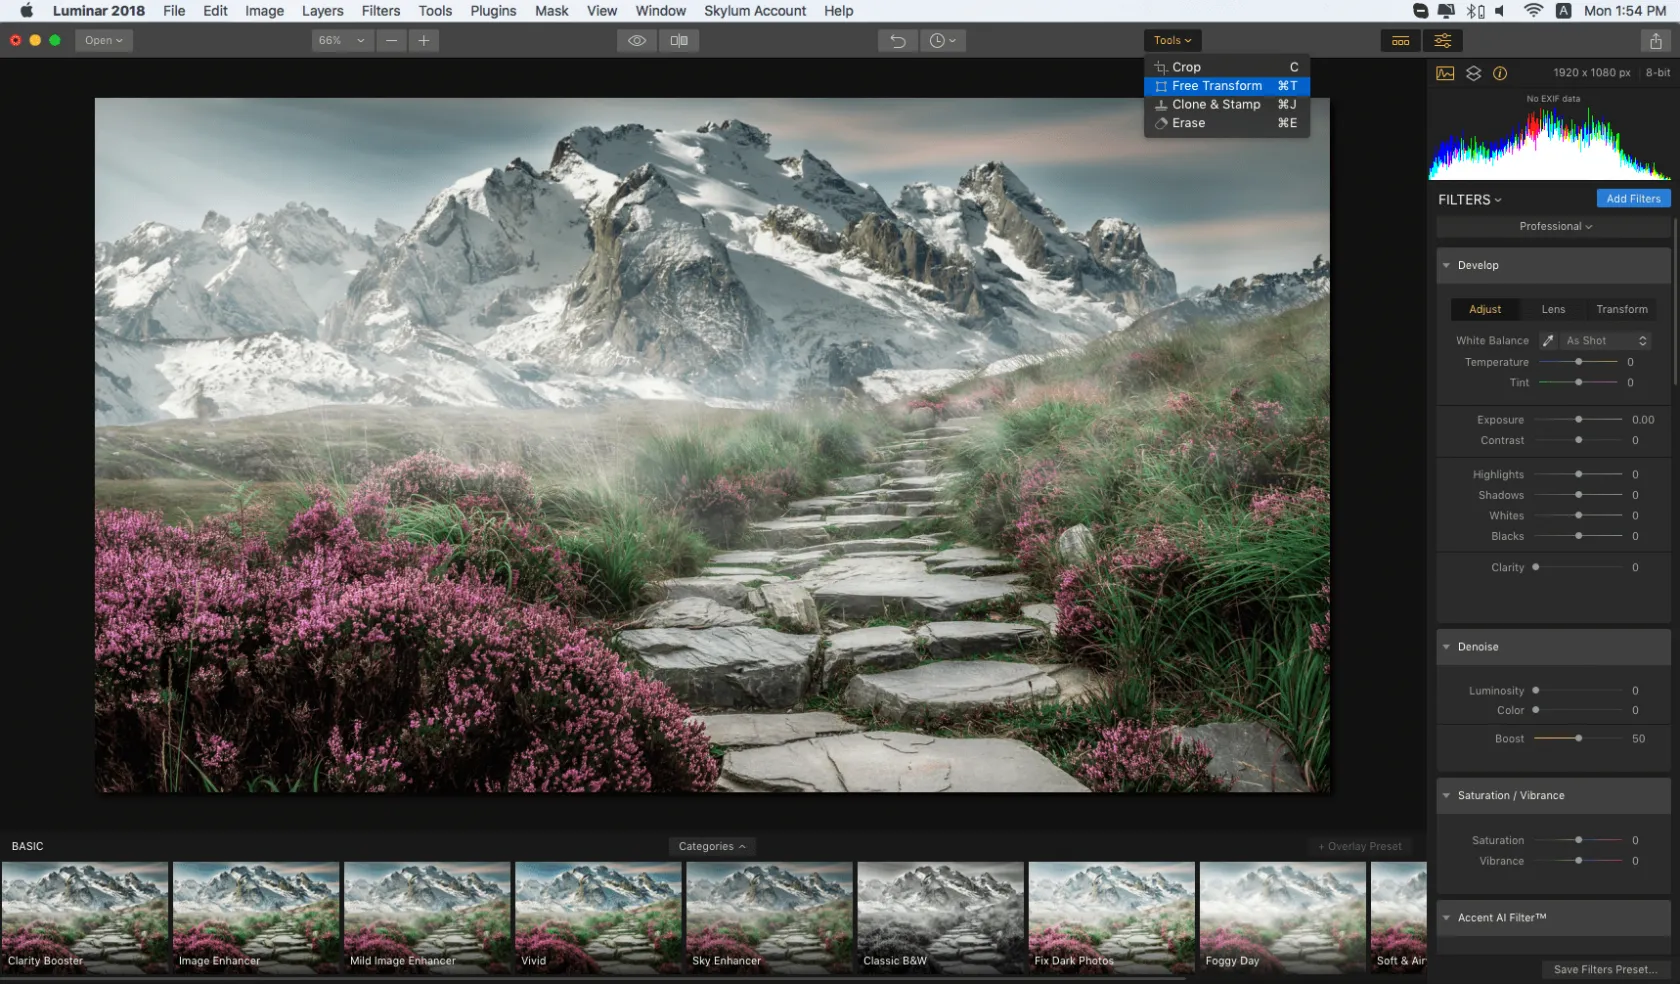Open the layers stack icon
1680x984 pixels.
(x=1473, y=73)
